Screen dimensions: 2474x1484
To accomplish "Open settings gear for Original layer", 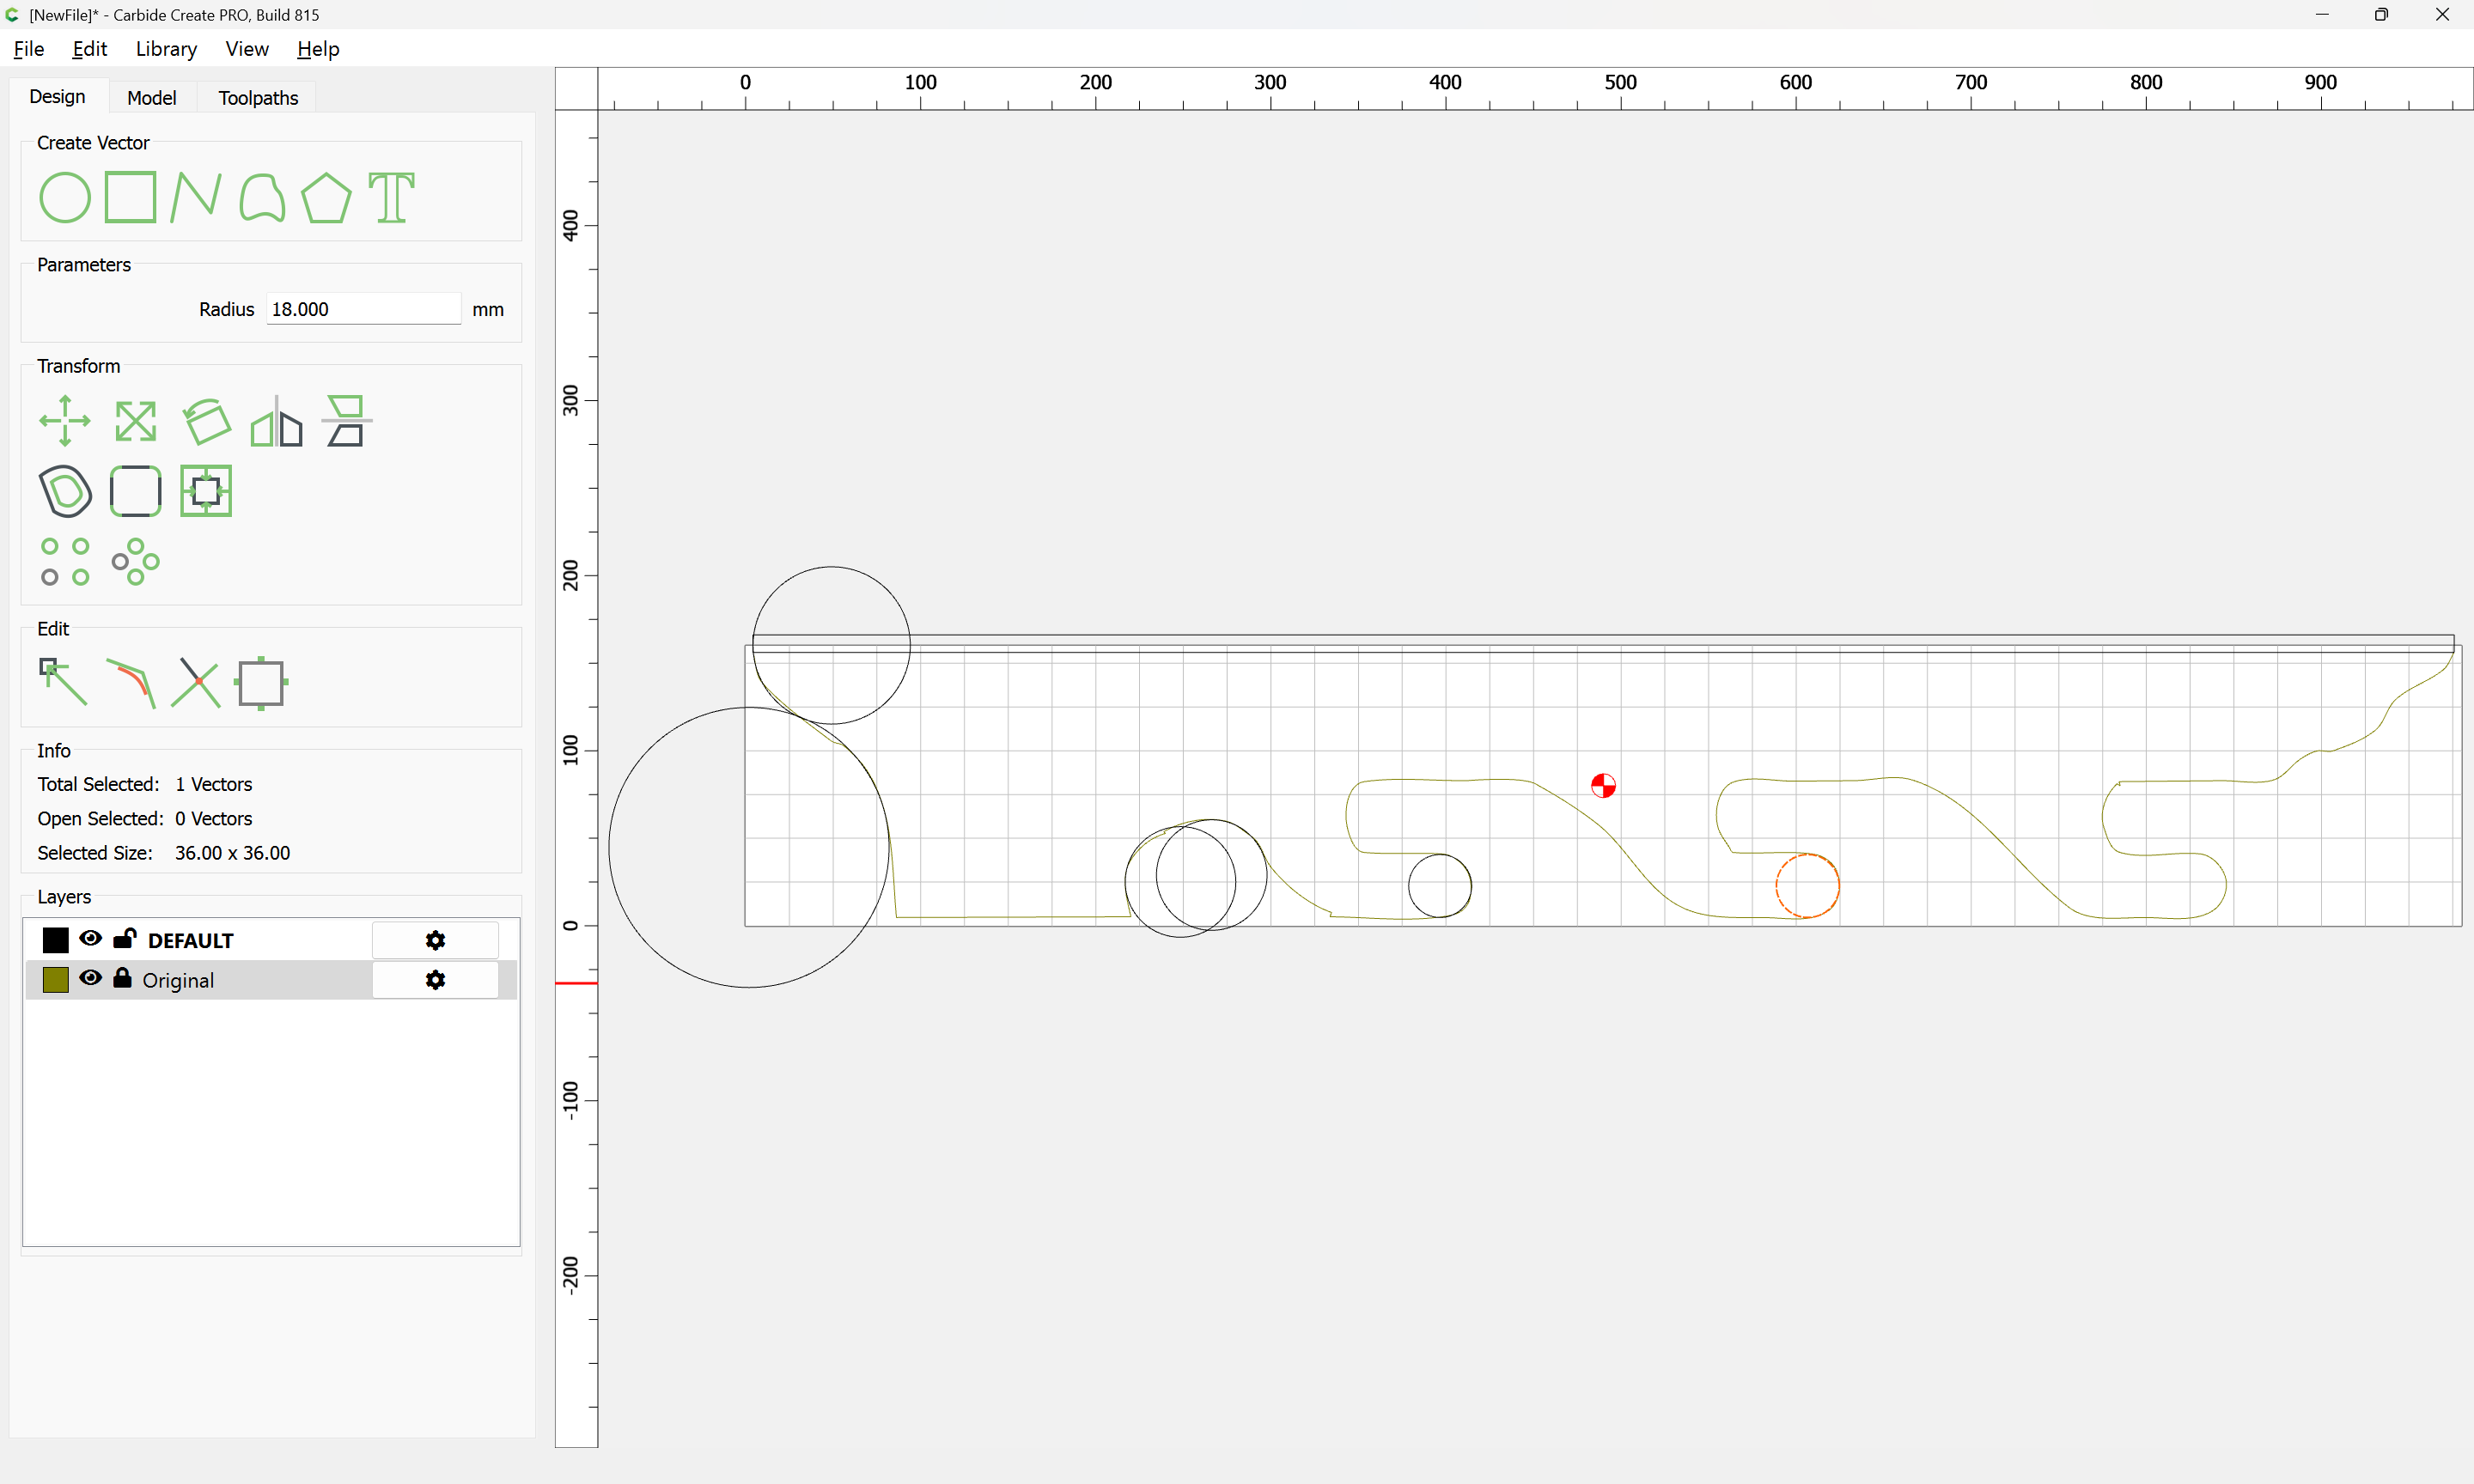I will [x=435, y=980].
